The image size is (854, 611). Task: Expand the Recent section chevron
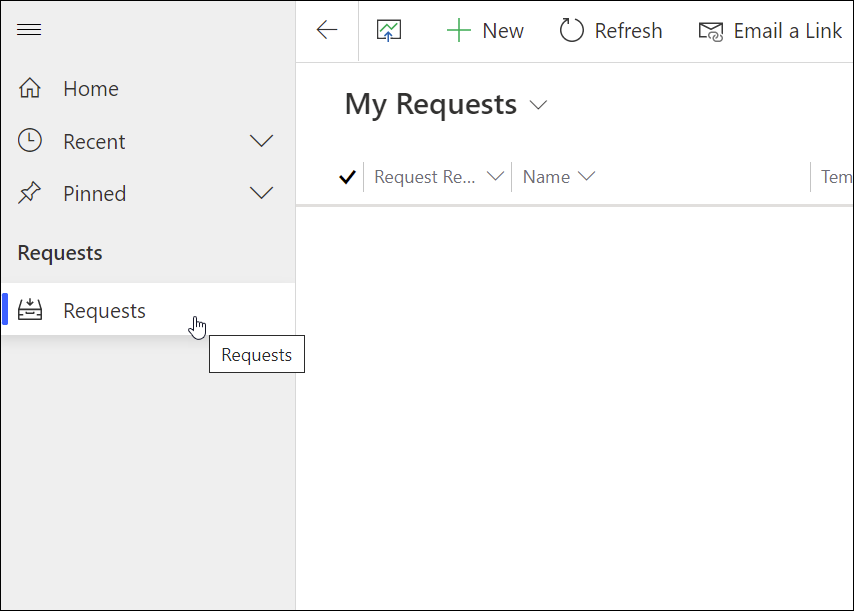coord(261,141)
